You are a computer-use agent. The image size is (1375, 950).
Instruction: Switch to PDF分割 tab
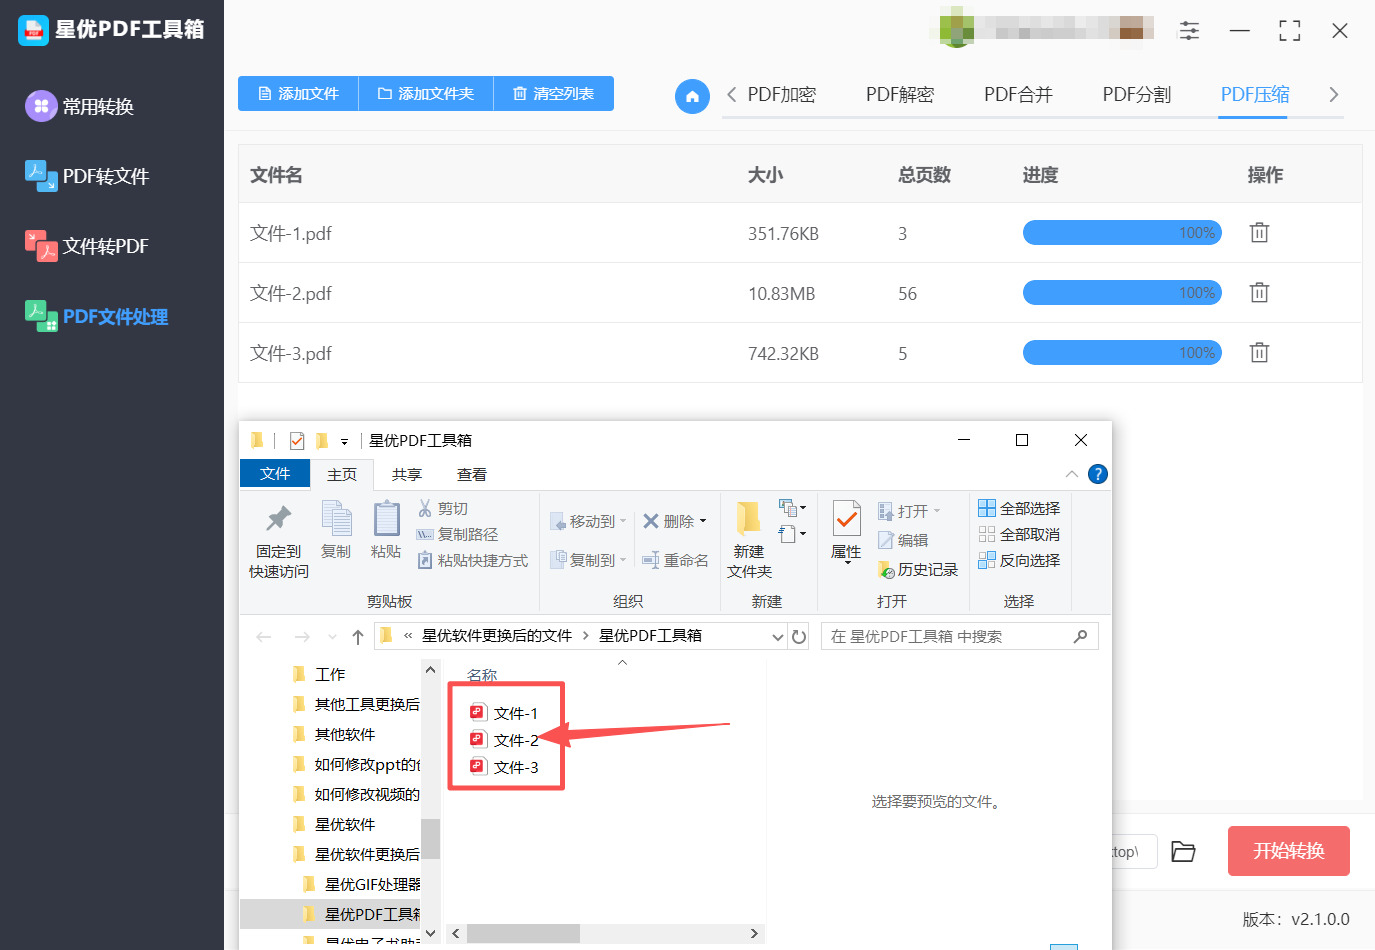[x=1137, y=95]
